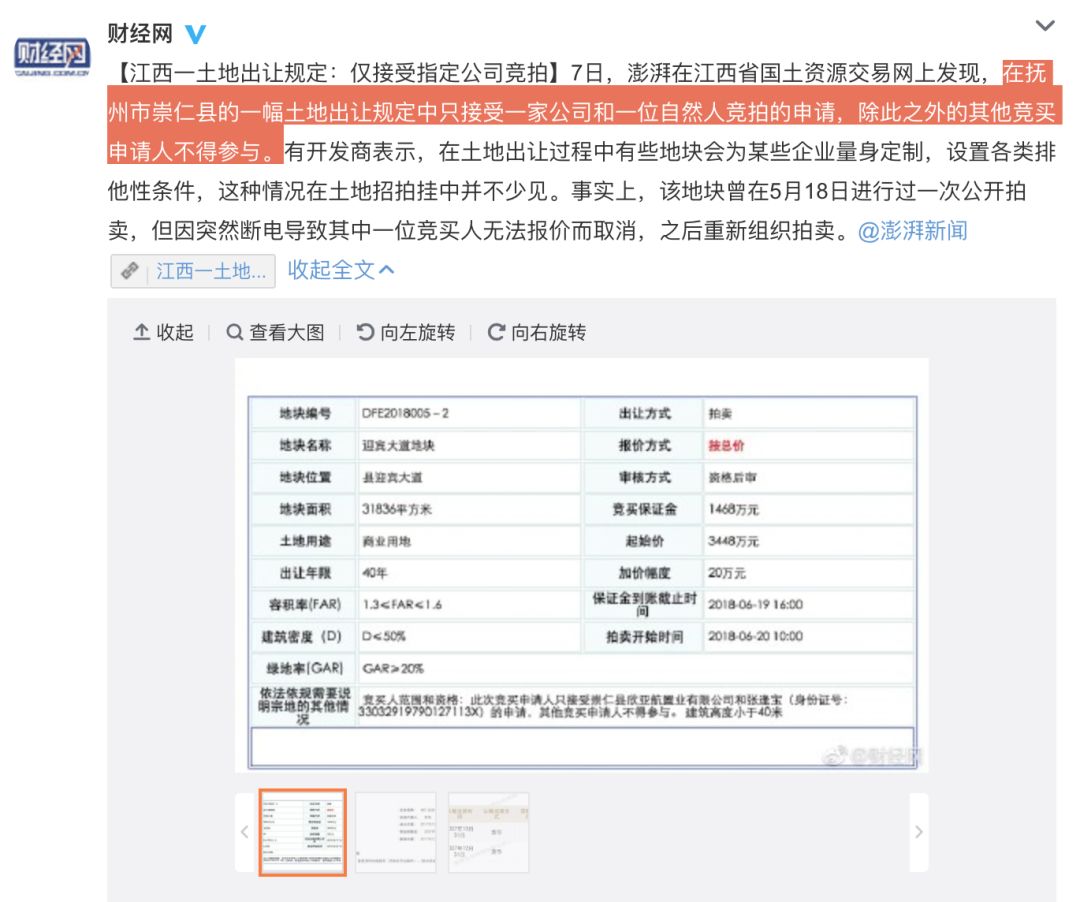Collapse full text with 收起全文
The height and width of the screenshot is (902, 1080).
(341, 270)
